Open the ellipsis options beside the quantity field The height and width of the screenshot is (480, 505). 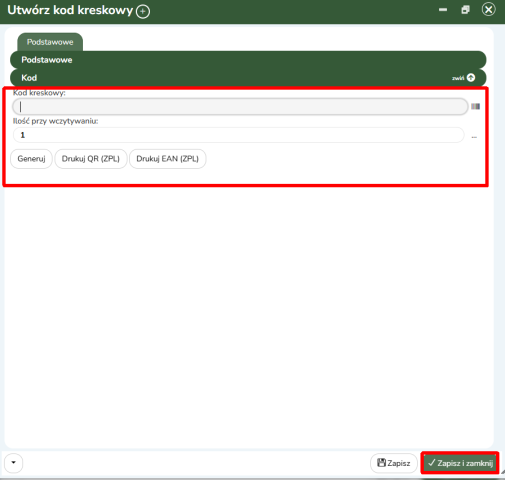coord(474,137)
